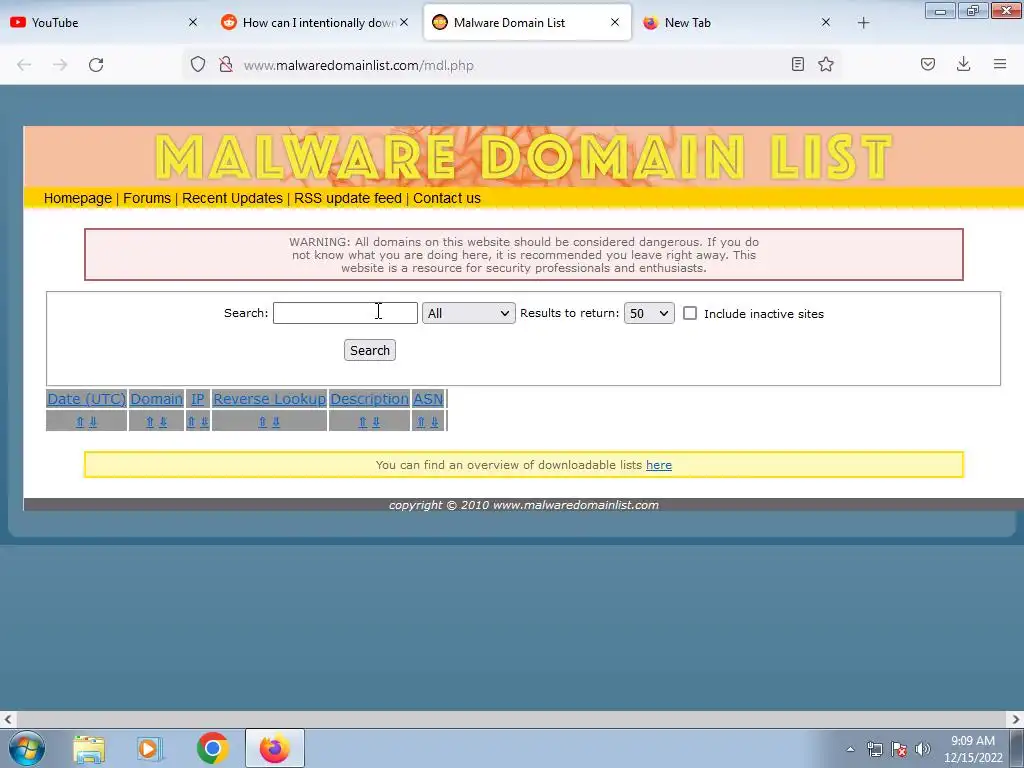1024x768 pixels.
Task: Sort ASN column ascending with up arrow
Action: point(421,422)
